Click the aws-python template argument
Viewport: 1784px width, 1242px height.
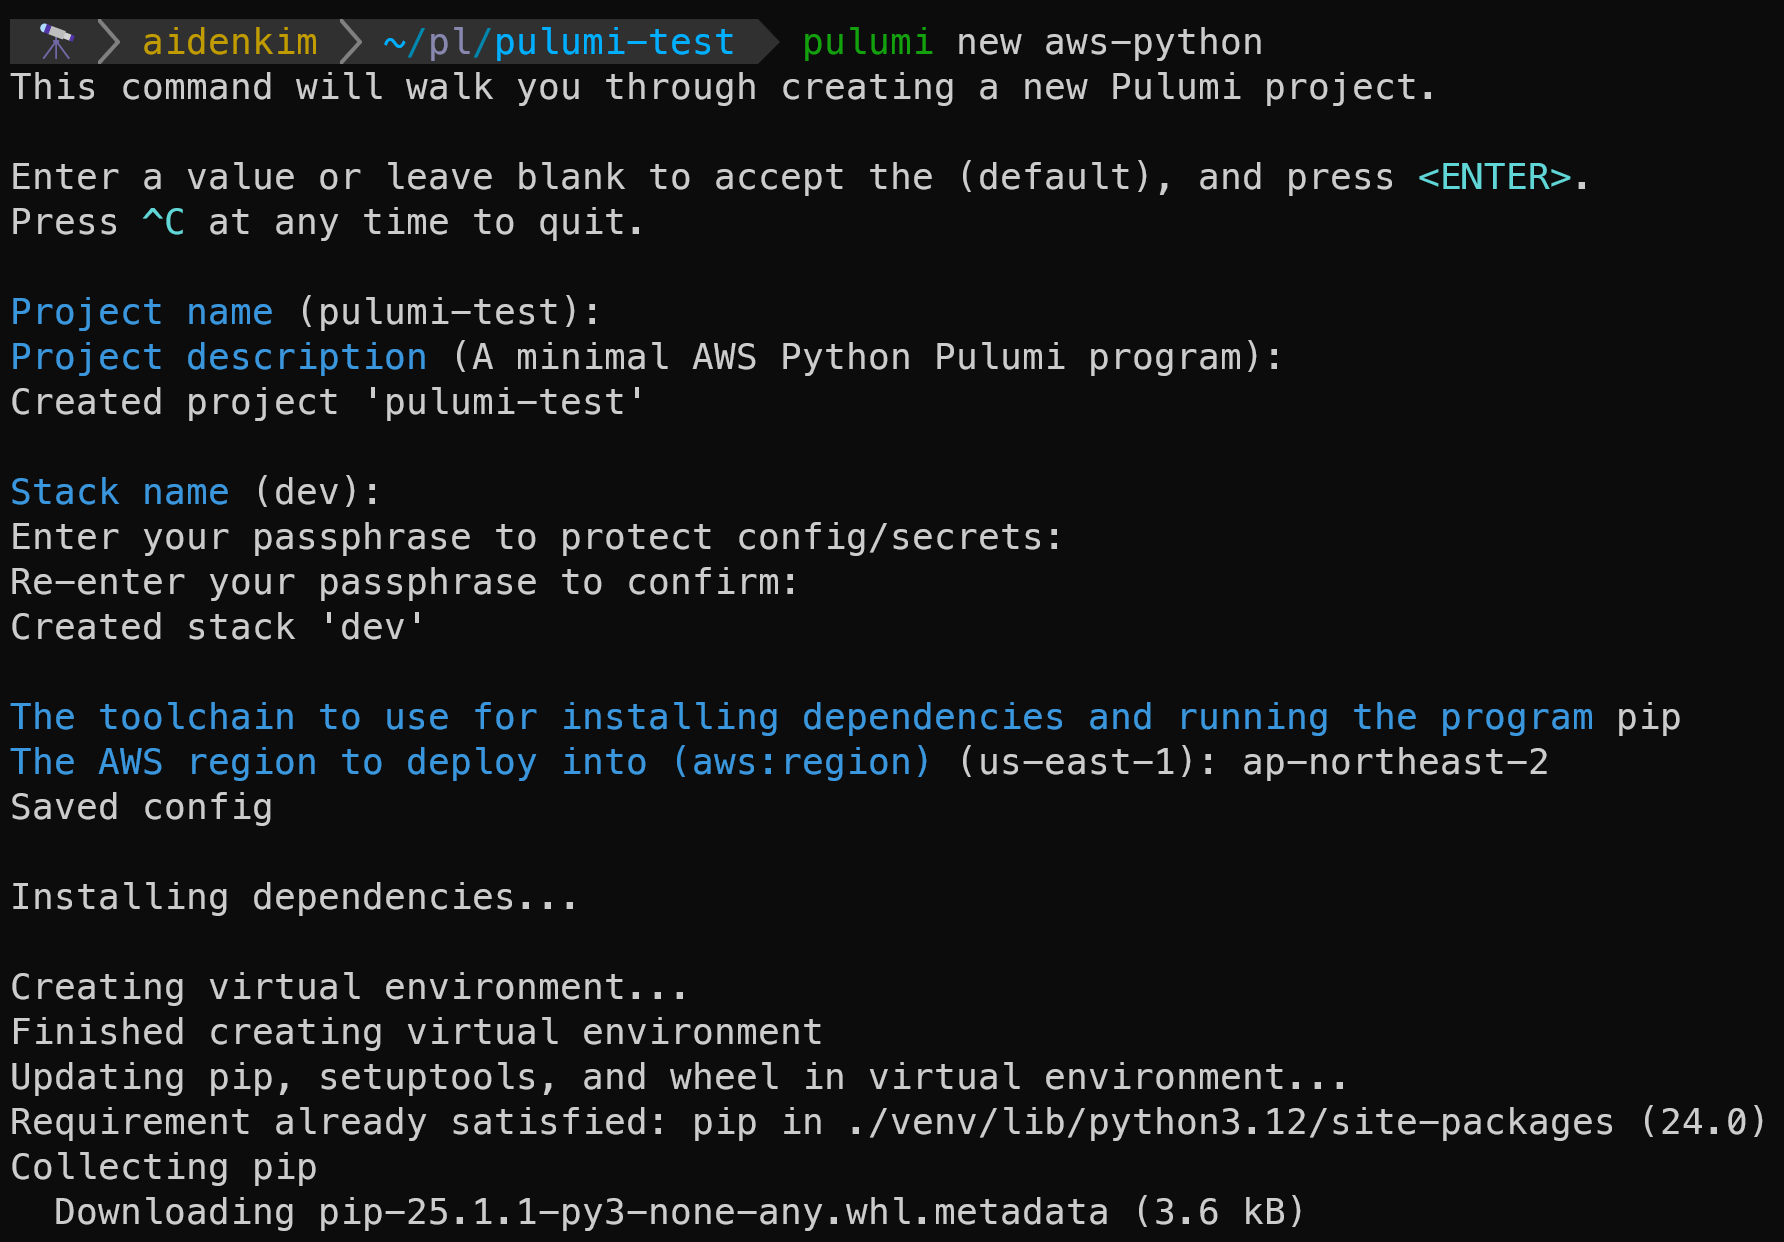click(x=1154, y=42)
